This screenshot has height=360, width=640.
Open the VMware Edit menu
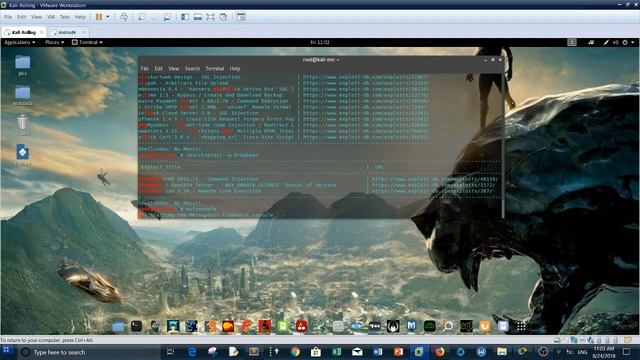coord(22,17)
